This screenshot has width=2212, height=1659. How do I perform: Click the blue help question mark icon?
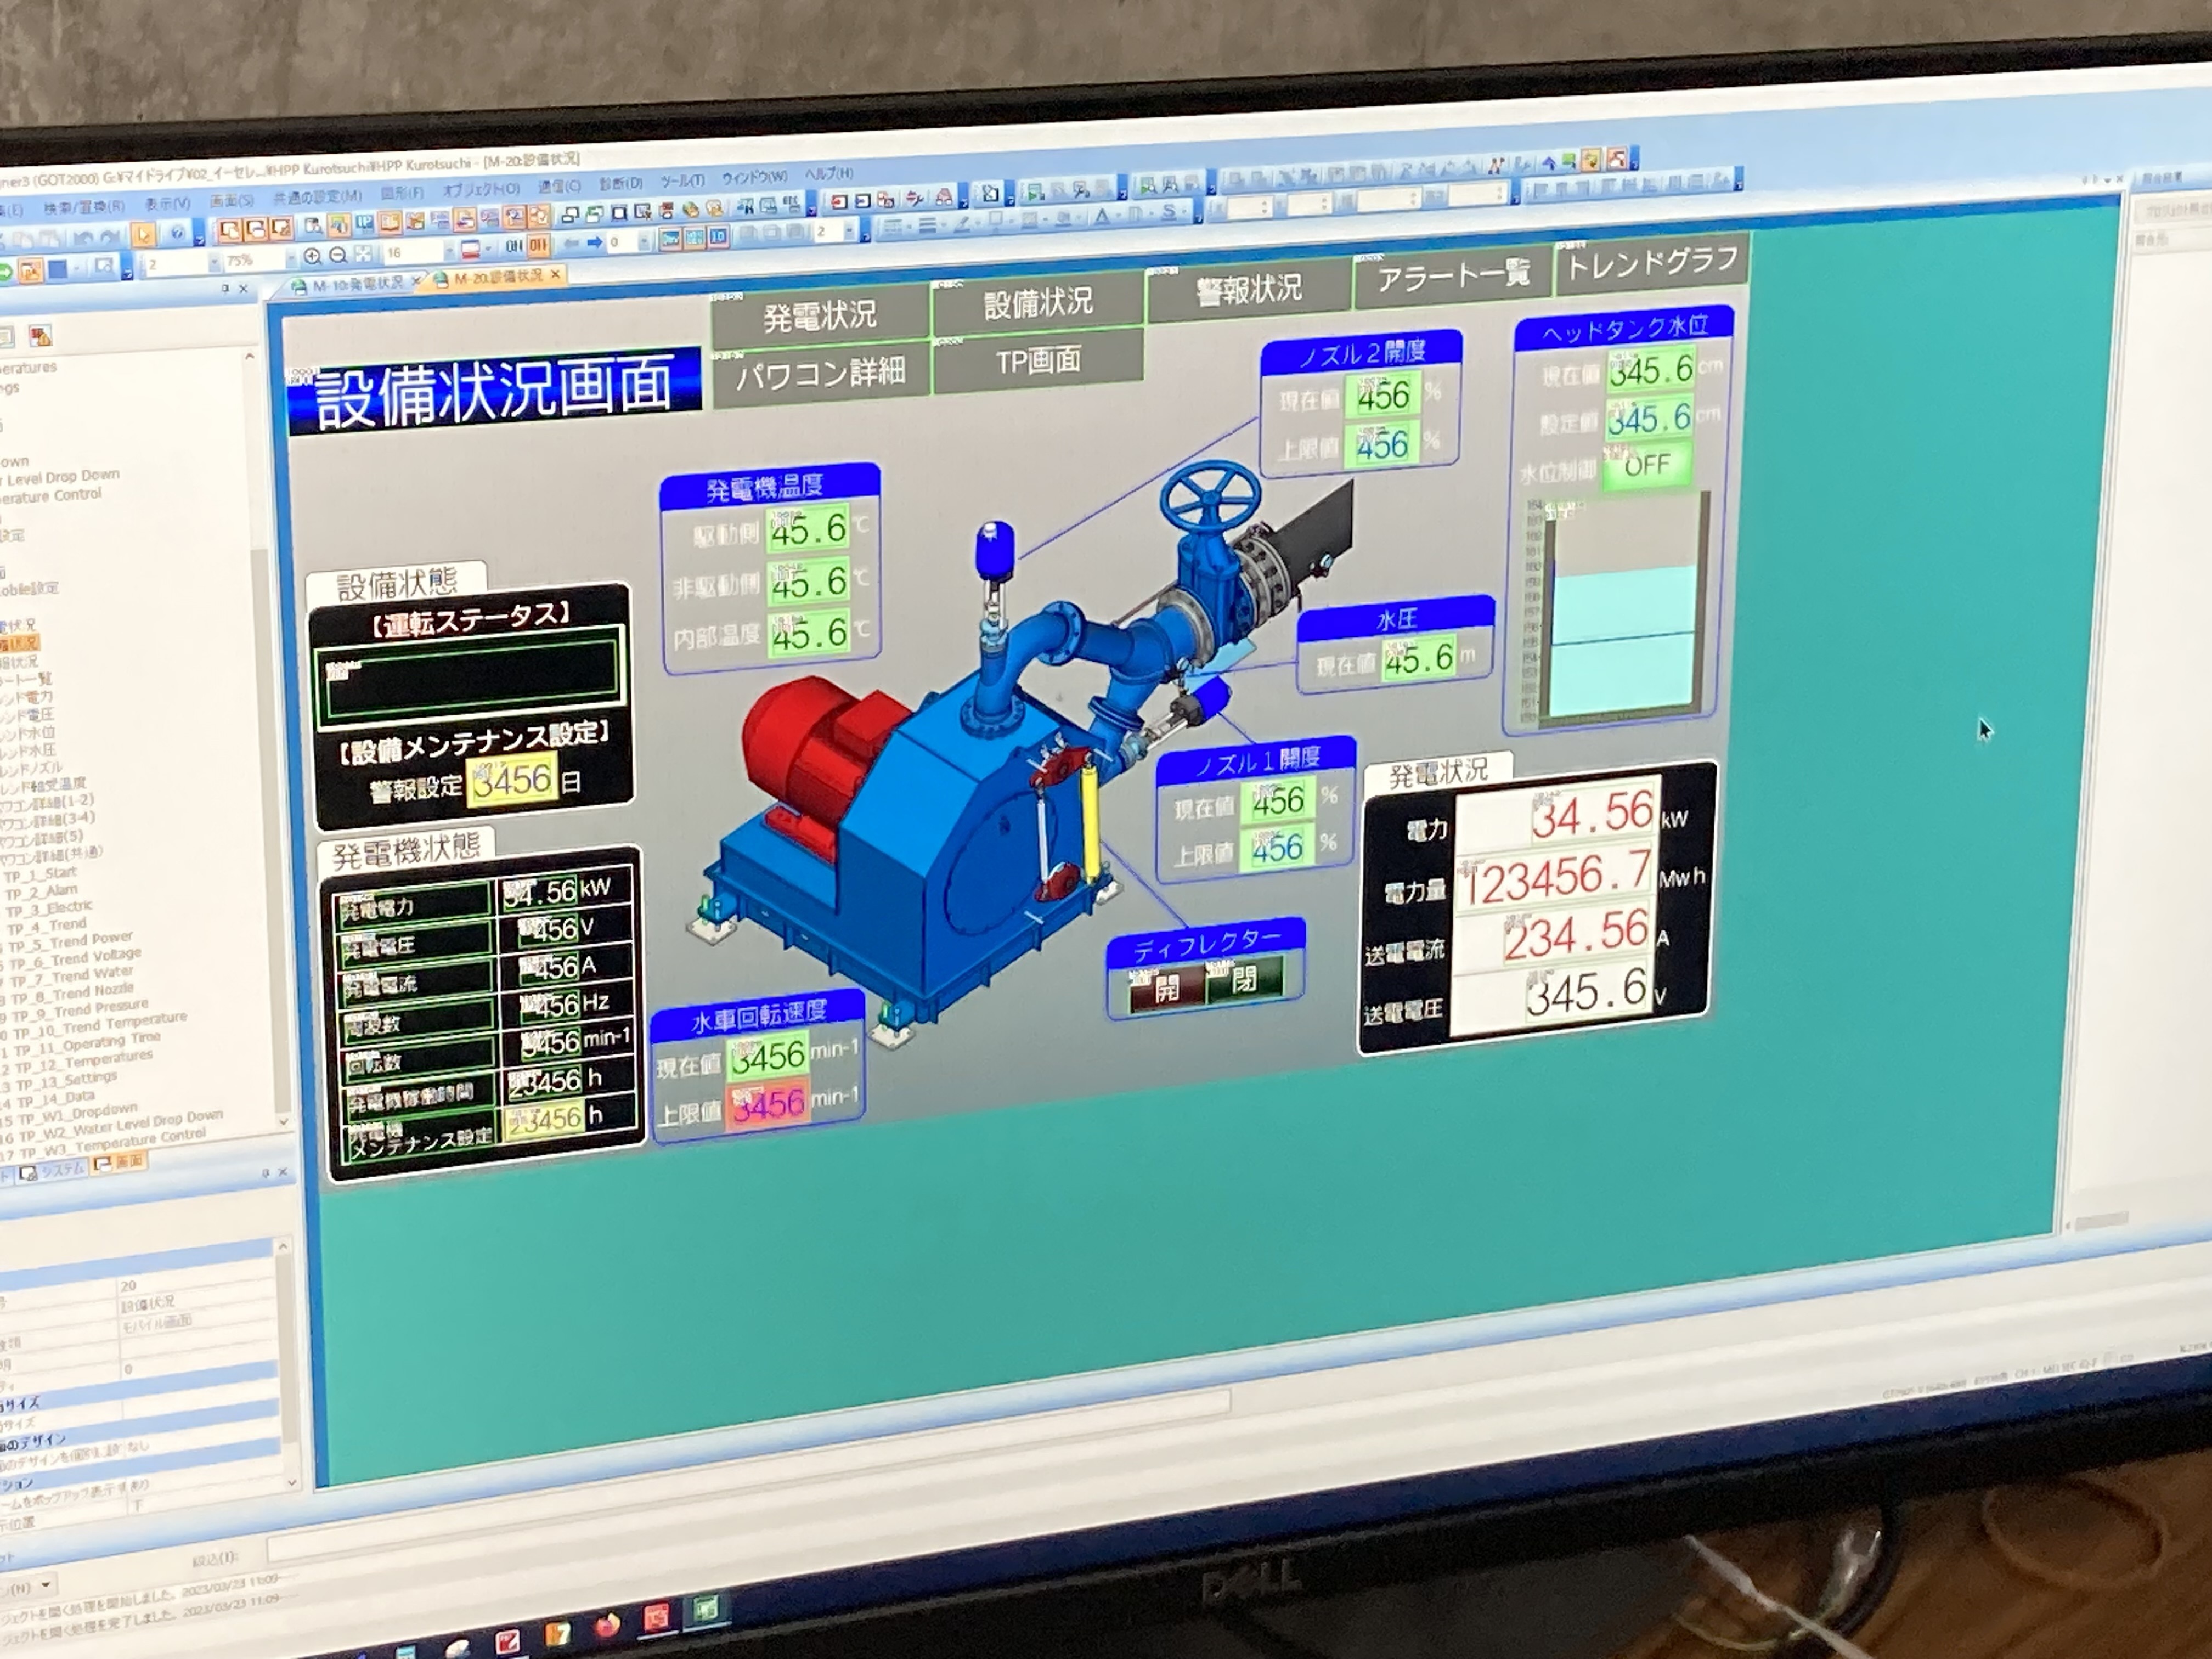click(177, 234)
